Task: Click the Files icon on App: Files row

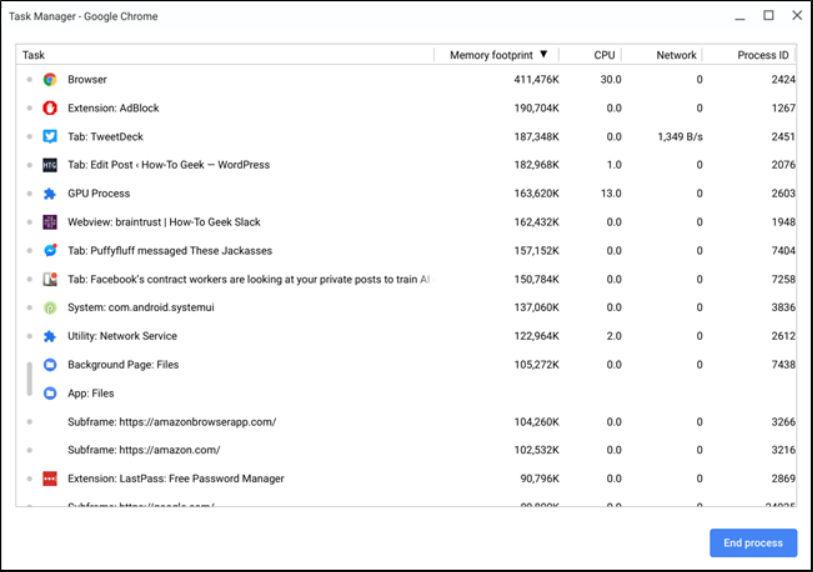Action: click(x=50, y=393)
